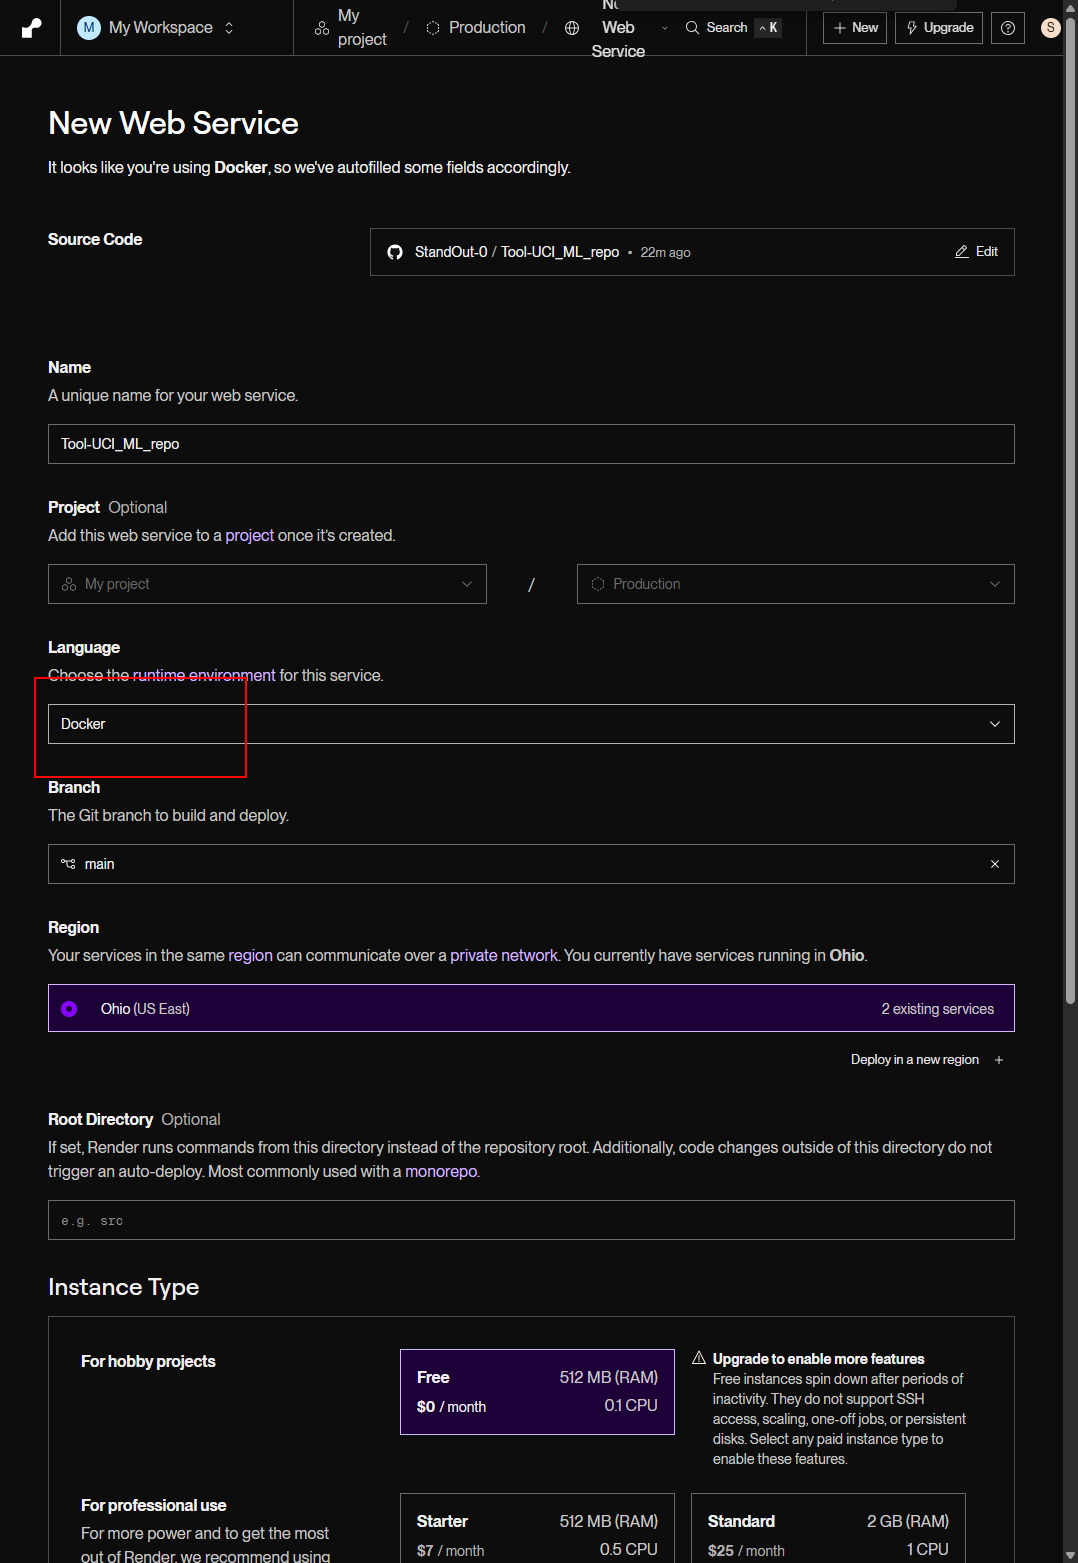The image size is (1078, 1563).
Task: Open the user avatar S menu
Action: point(1050,27)
